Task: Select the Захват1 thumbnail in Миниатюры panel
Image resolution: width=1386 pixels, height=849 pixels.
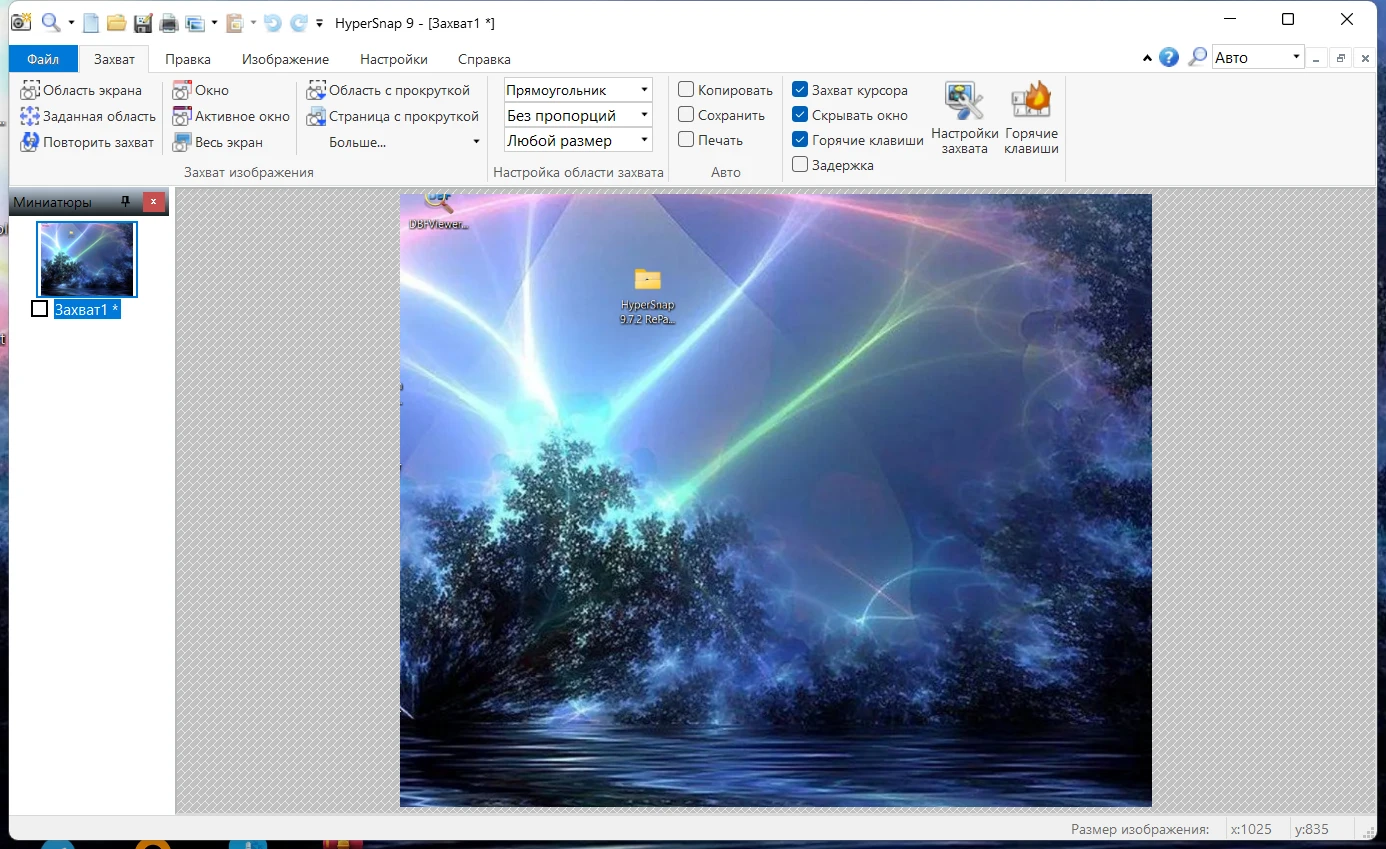Action: pyautogui.click(x=87, y=260)
